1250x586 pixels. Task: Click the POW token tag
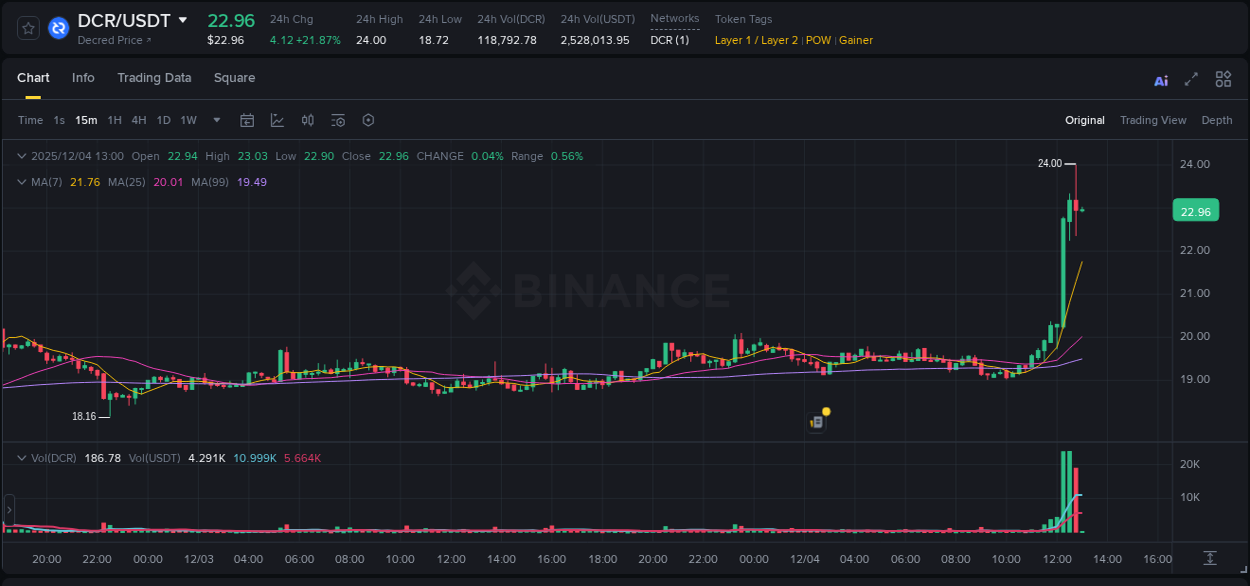[x=818, y=40]
